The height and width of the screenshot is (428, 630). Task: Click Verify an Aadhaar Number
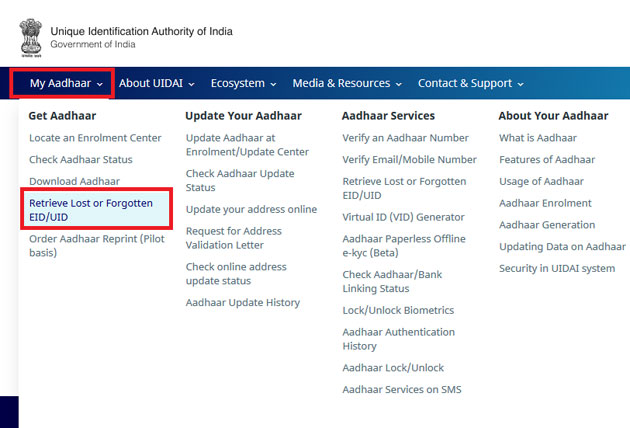tap(405, 138)
